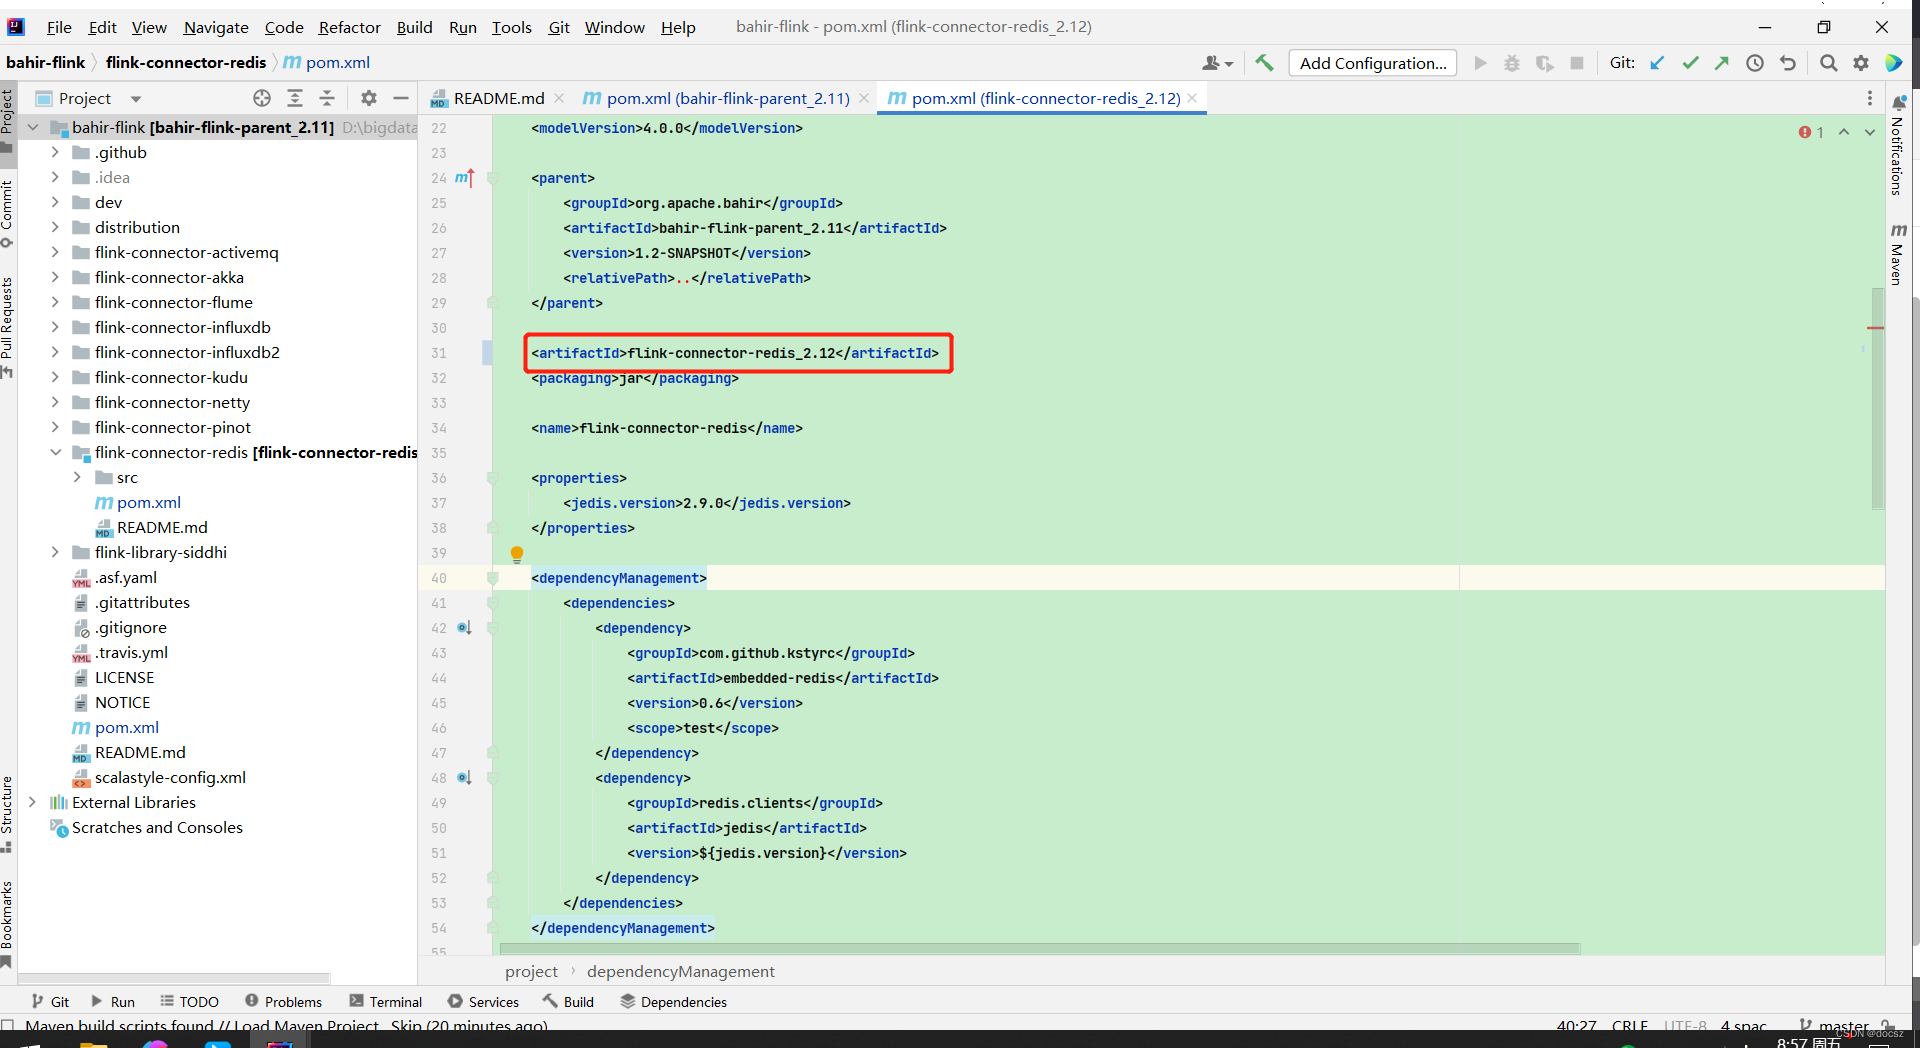1920x1048 pixels.
Task: Open Search Everywhere magnifier icon
Action: pyautogui.click(x=1828, y=63)
